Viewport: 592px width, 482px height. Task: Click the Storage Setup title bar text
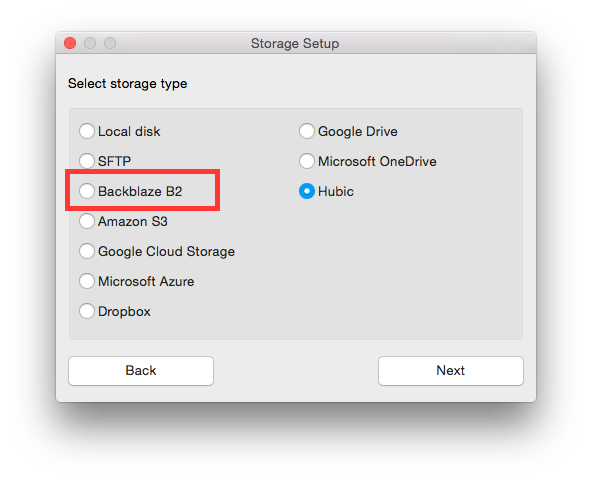coord(295,43)
